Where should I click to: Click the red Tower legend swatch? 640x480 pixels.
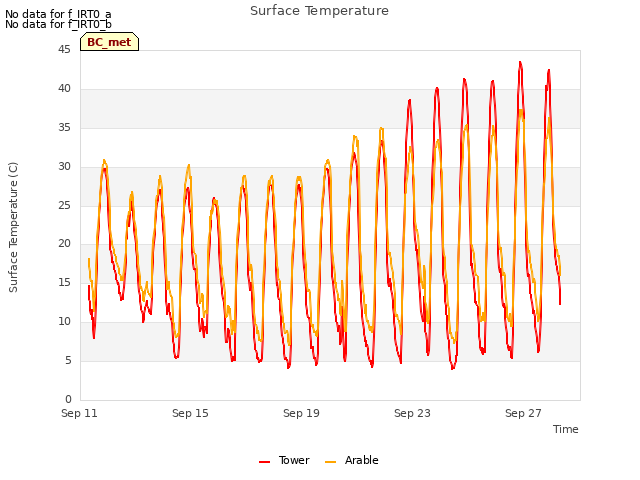tap(264, 462)
